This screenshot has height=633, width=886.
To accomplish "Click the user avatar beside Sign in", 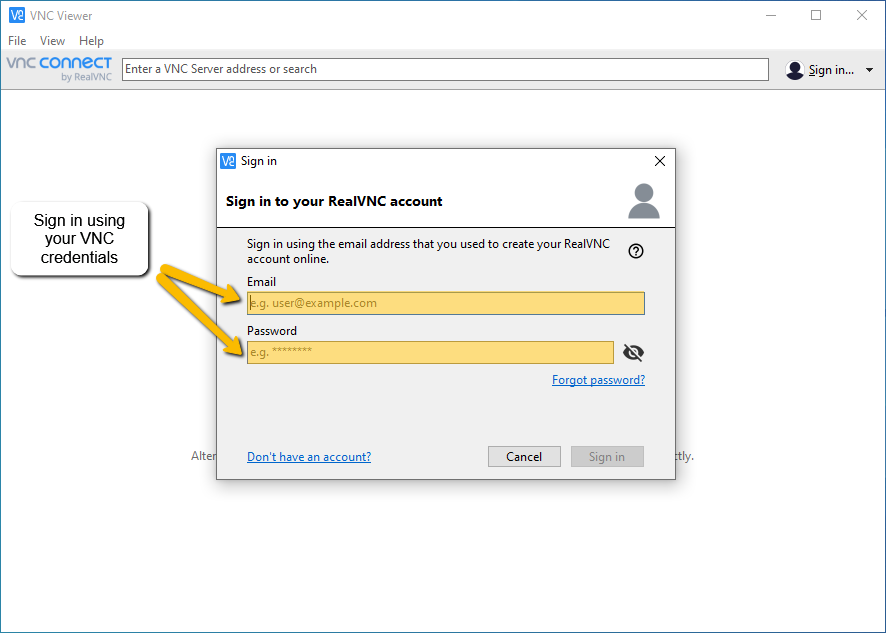I will [795, 70].
